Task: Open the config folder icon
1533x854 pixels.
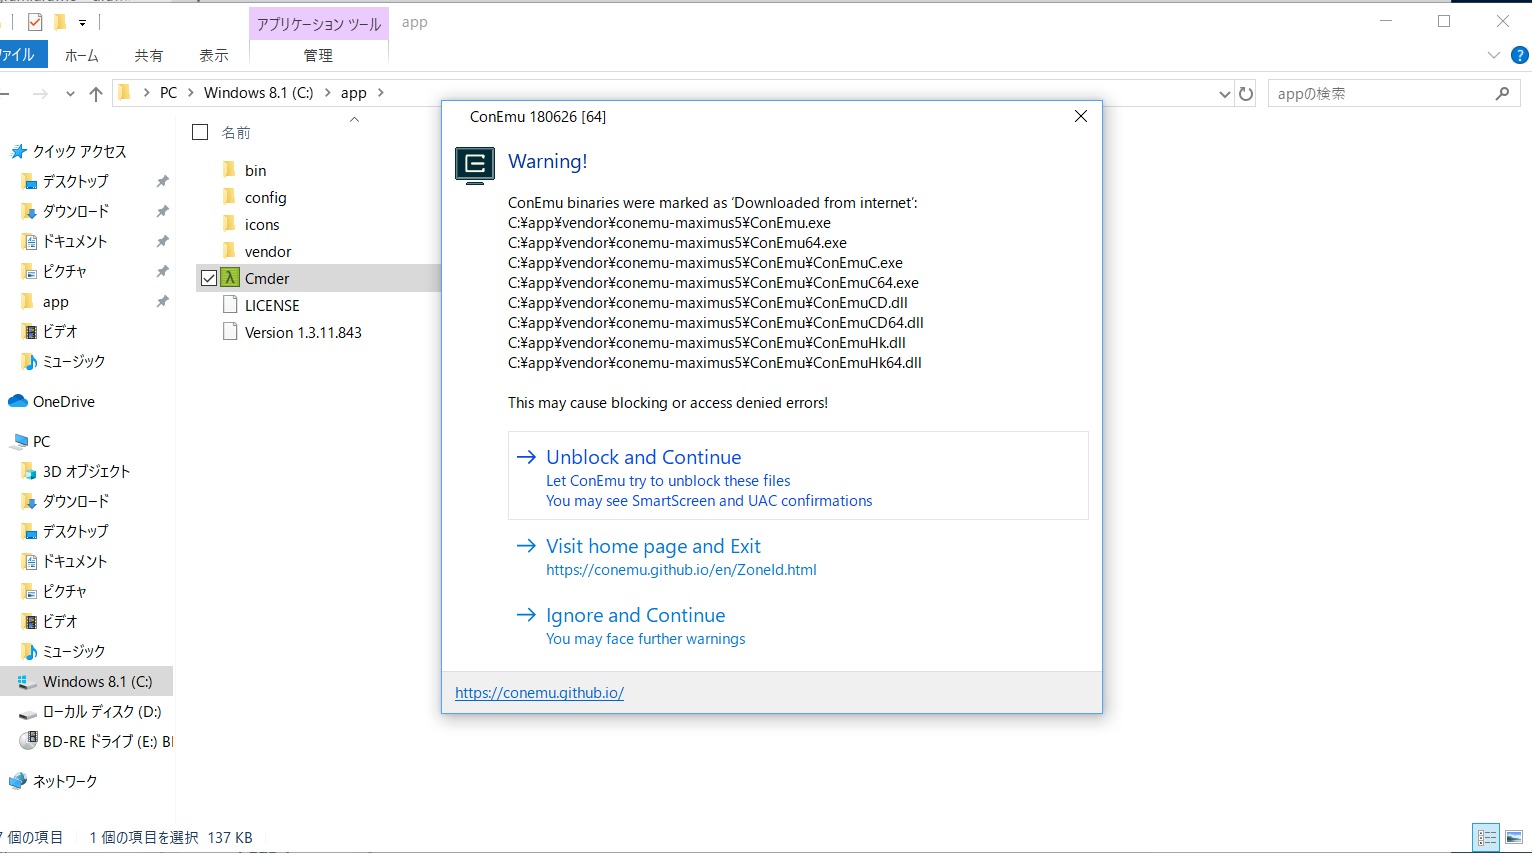Action: coord(230,197)
